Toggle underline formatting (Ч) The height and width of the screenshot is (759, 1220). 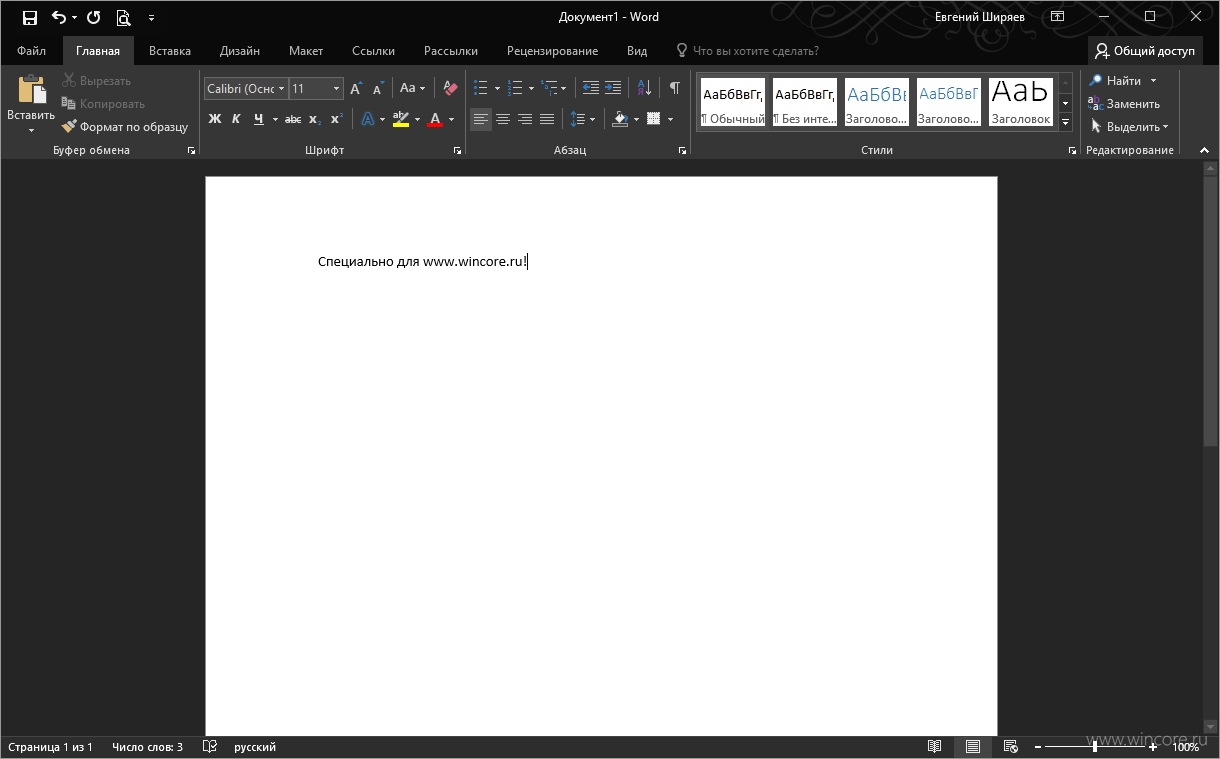(259, 119)
